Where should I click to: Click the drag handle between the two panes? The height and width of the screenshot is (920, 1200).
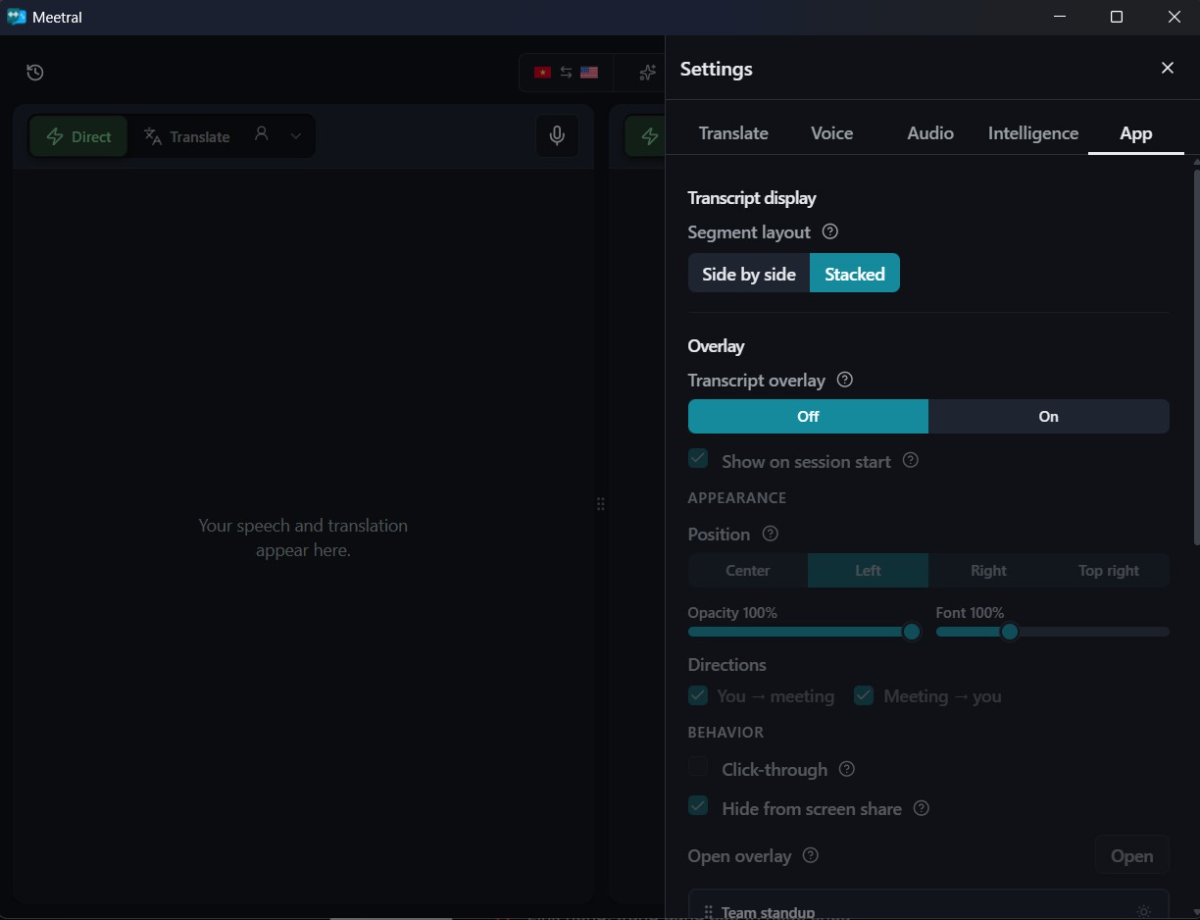coord(601,504)
